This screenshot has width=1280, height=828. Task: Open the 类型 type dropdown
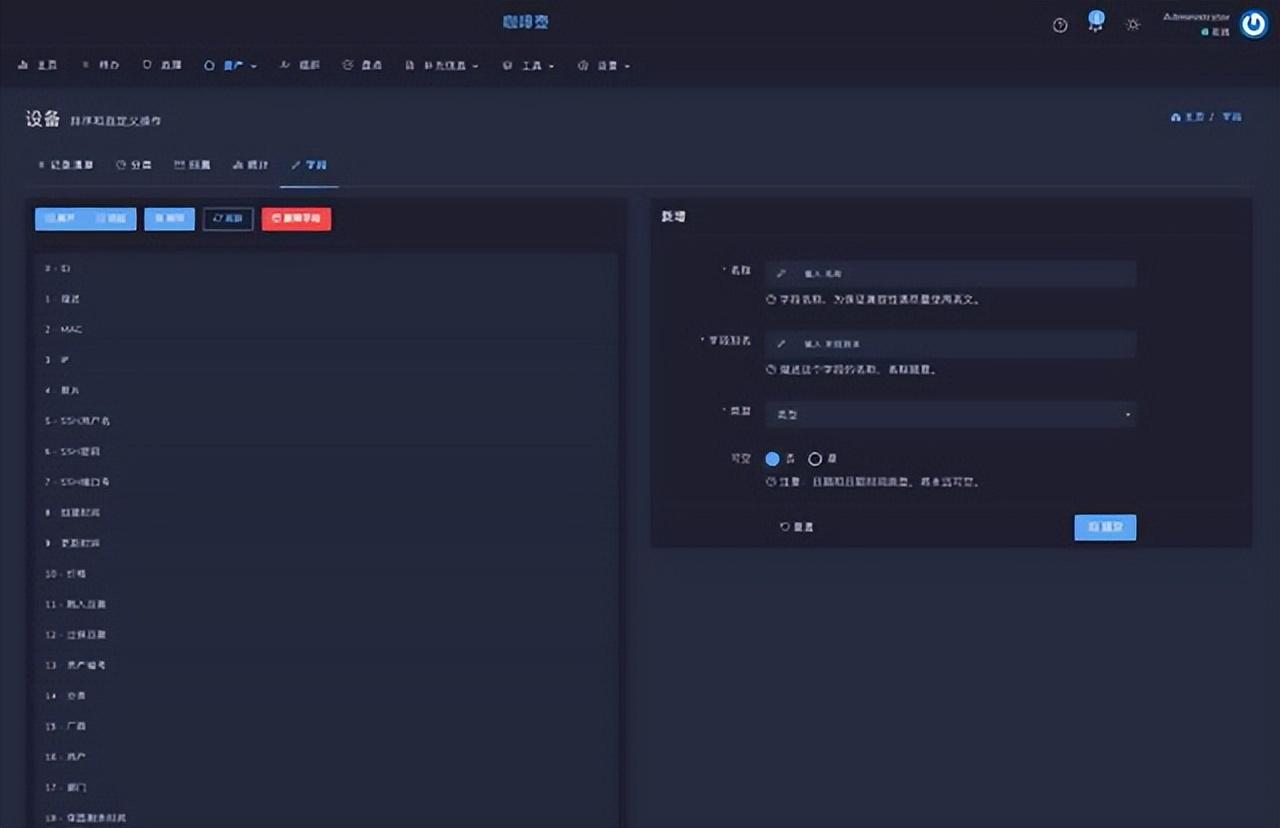pyautogui.click(x=950, y=414)
